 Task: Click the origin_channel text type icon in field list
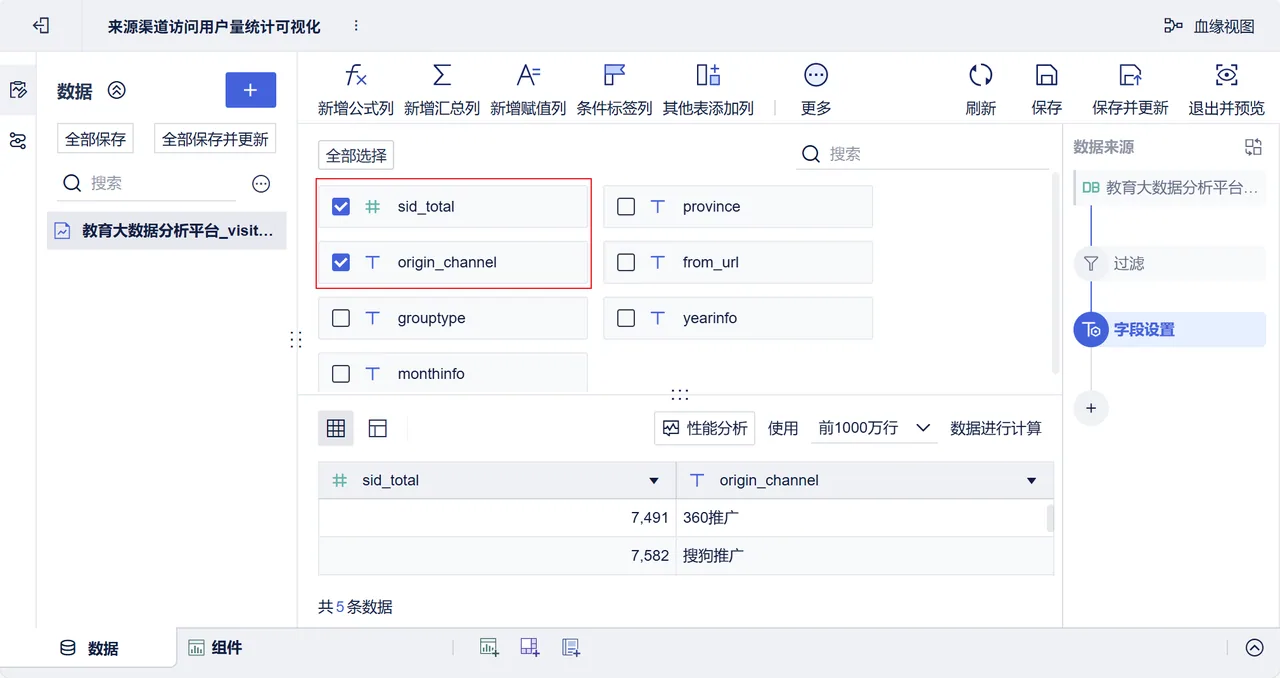372,263
